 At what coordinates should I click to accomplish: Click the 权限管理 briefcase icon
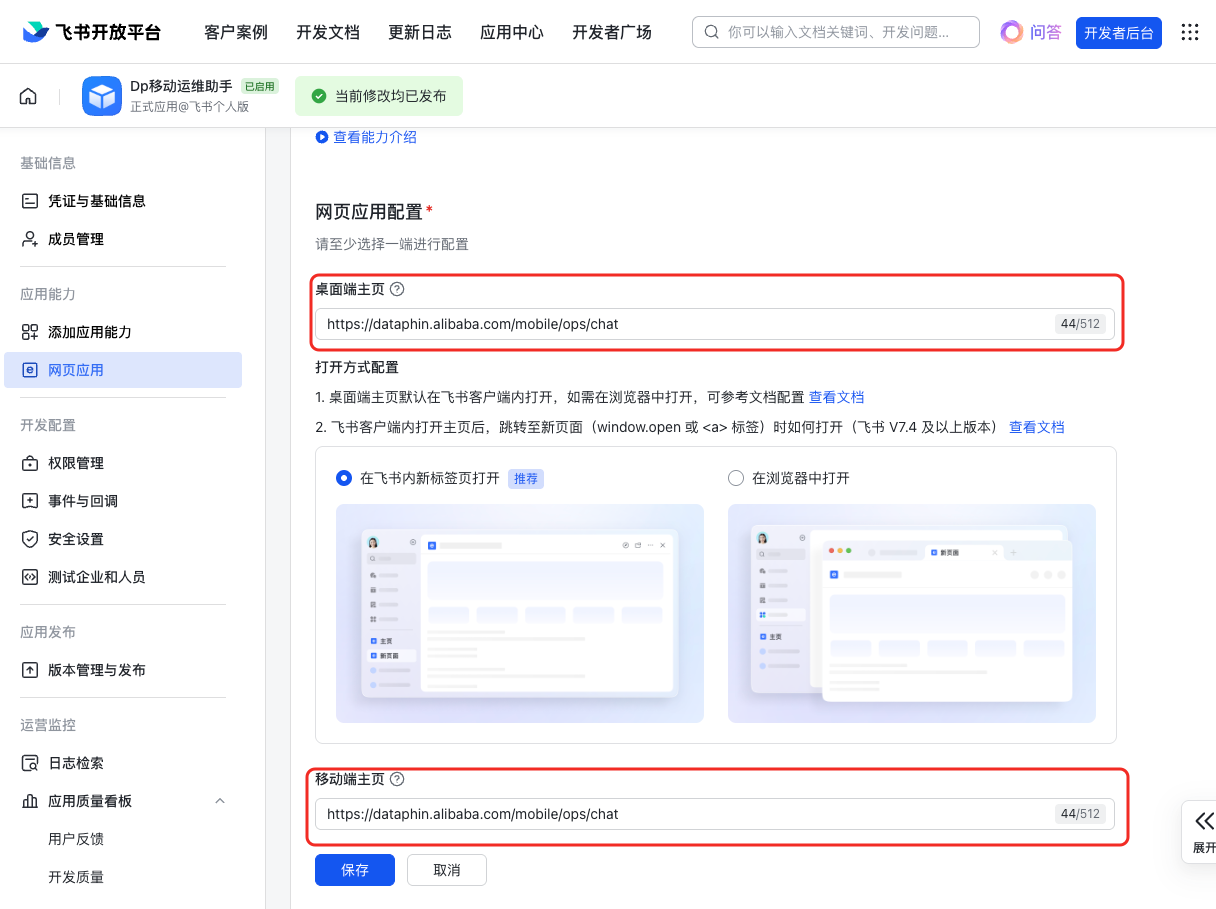(30, 463)
